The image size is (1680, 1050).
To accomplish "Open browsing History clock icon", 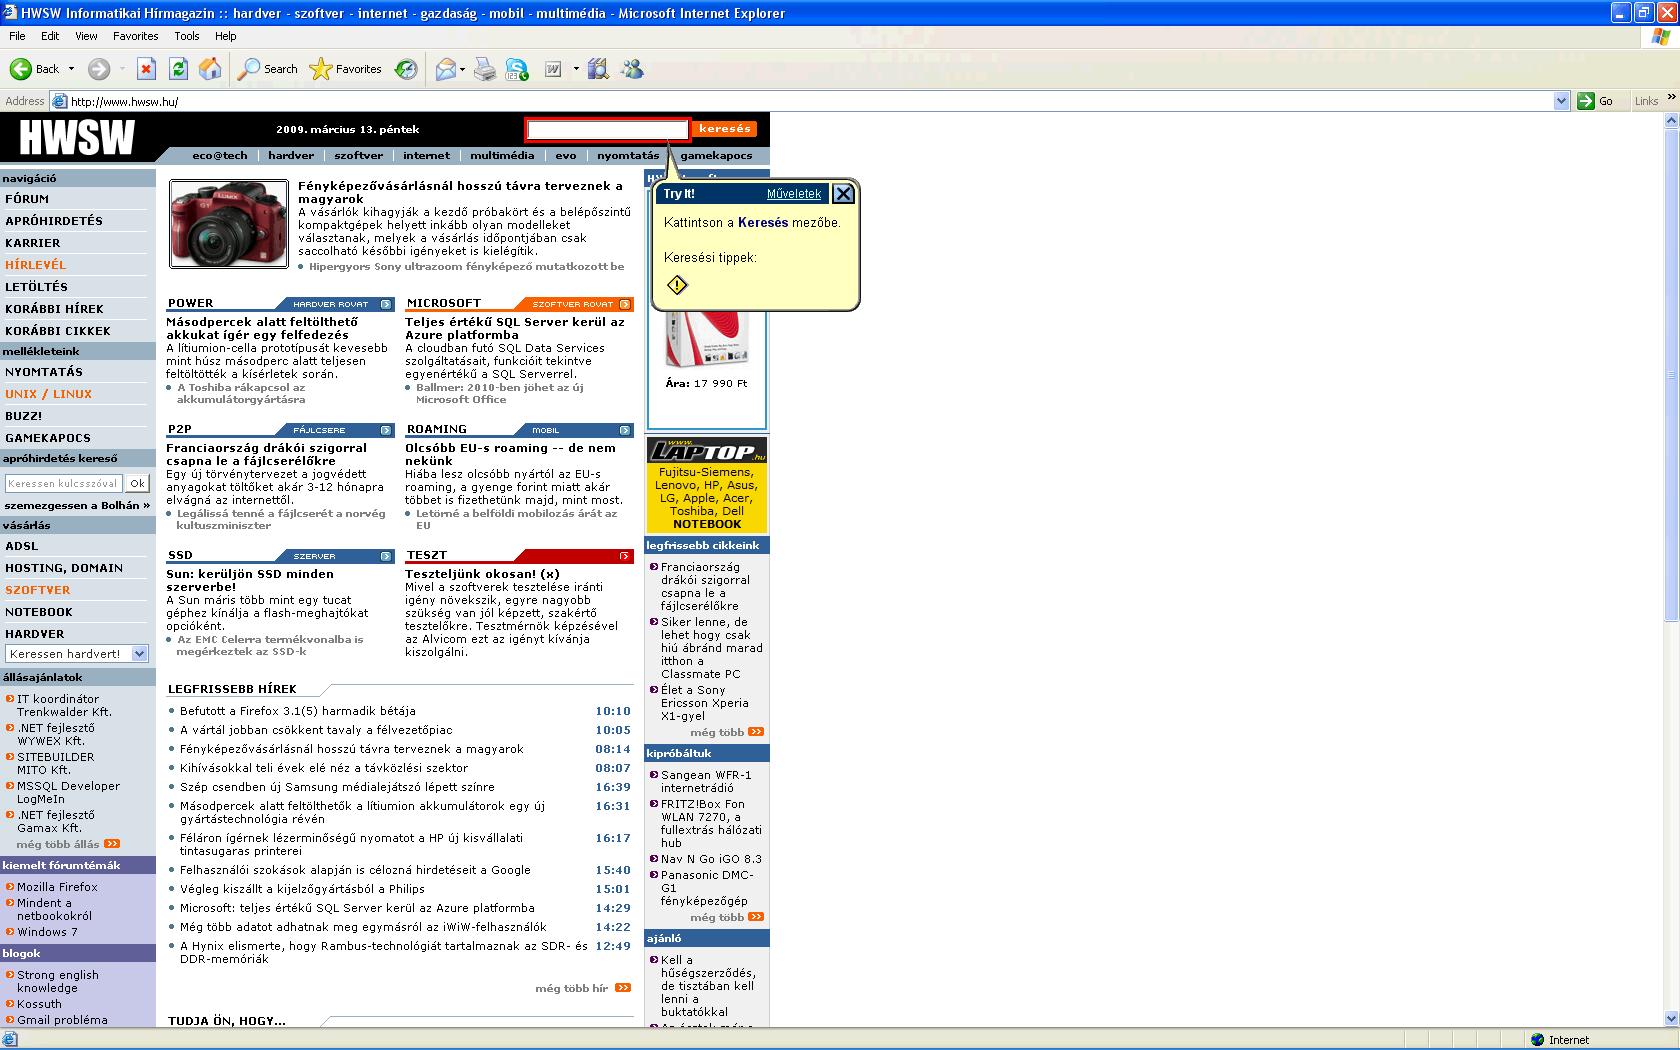I will [406, 69].
